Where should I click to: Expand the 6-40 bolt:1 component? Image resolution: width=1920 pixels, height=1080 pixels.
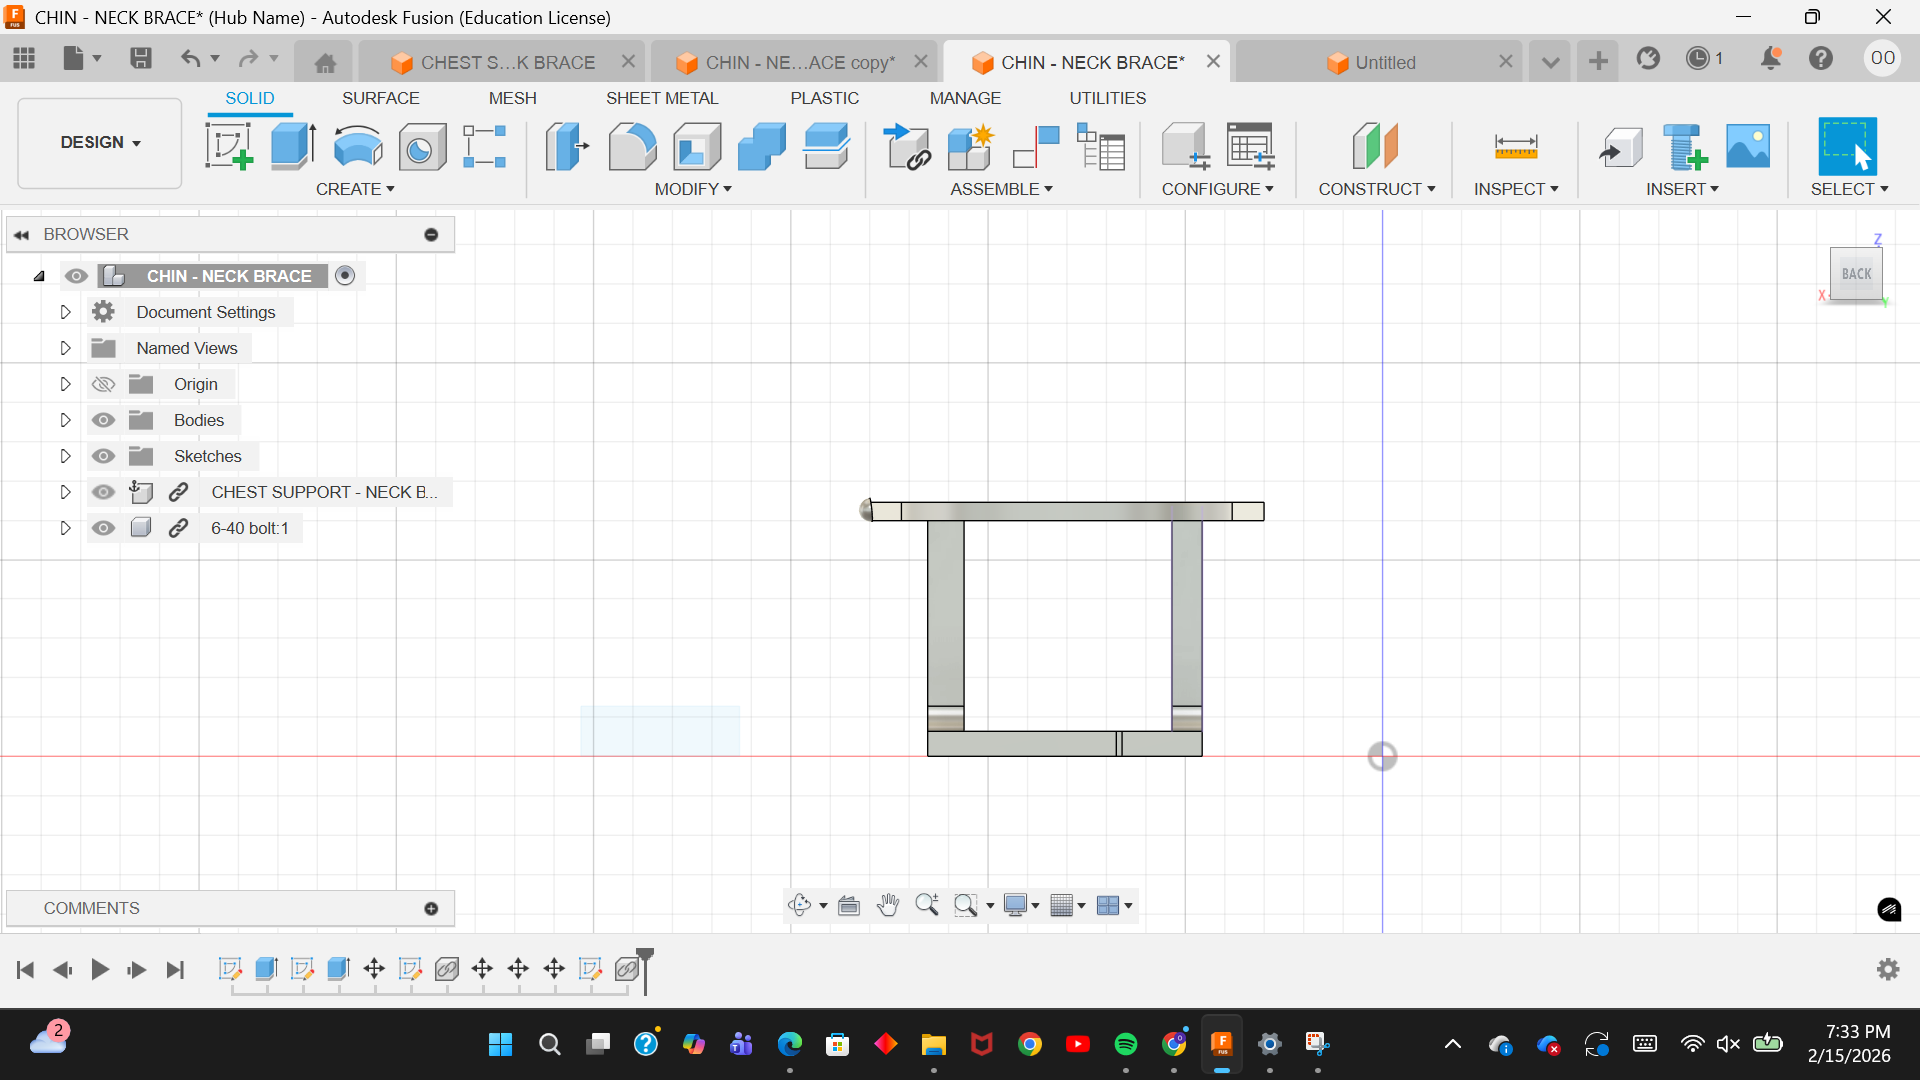pyautogui.click(x=65, y=528)
